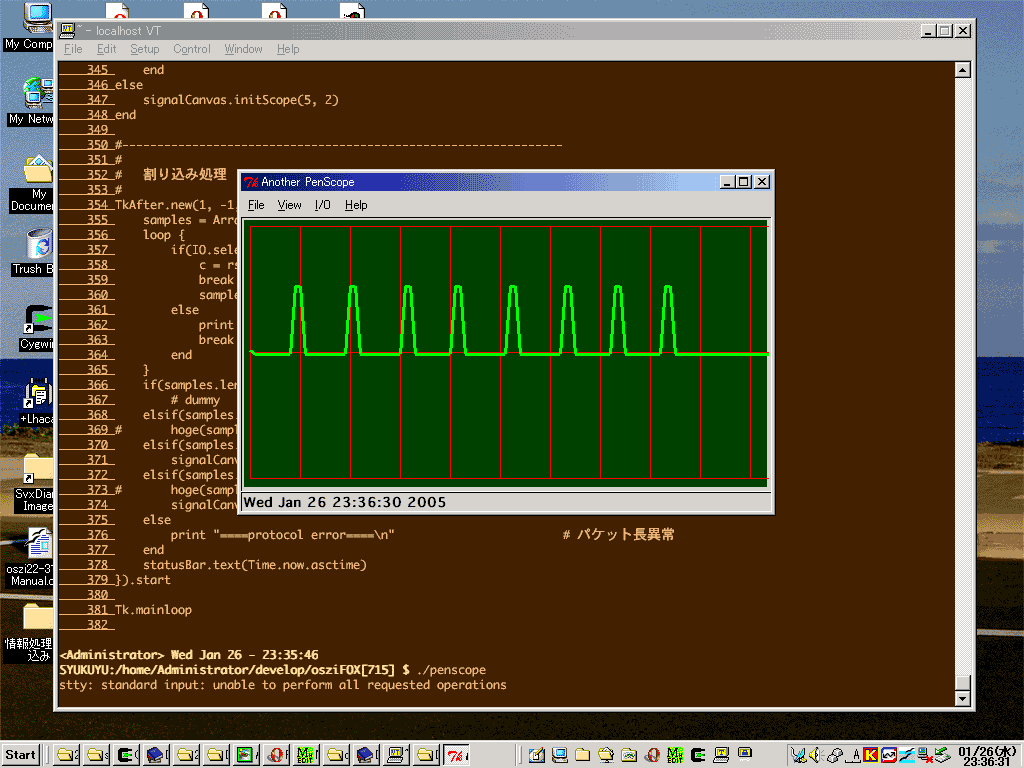
Task: Open the oszi22-31 Manual document icon
Action: [x=38, y=545]
